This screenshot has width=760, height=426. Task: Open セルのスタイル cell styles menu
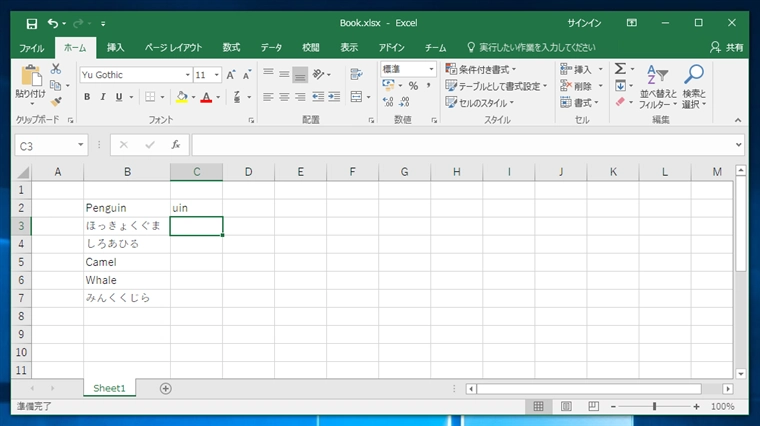pyautogui.click(x=480, y=103)
